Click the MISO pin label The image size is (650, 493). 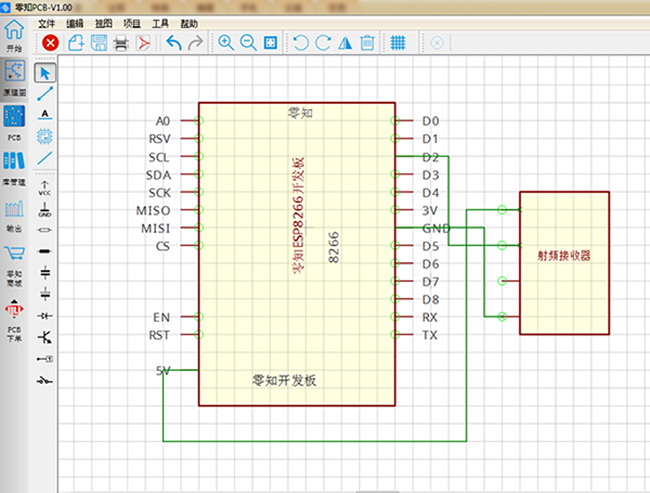(x=153, y=211)
